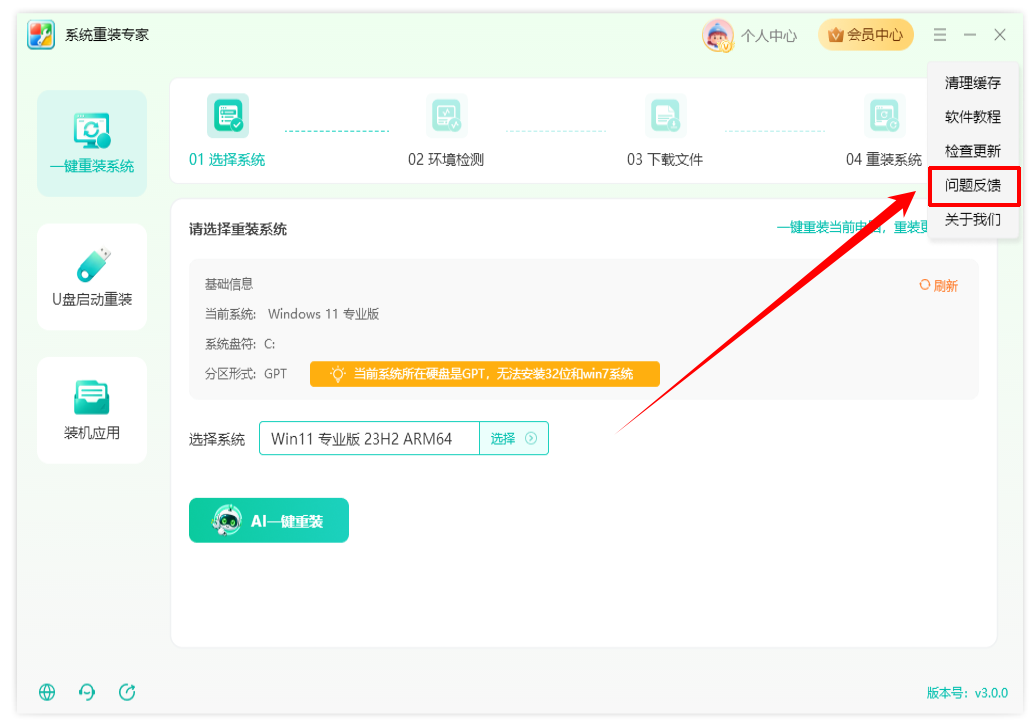The image size is (1032, 724).
Task: Click the 03 下载文件 step icon
Action: [665, 116]
